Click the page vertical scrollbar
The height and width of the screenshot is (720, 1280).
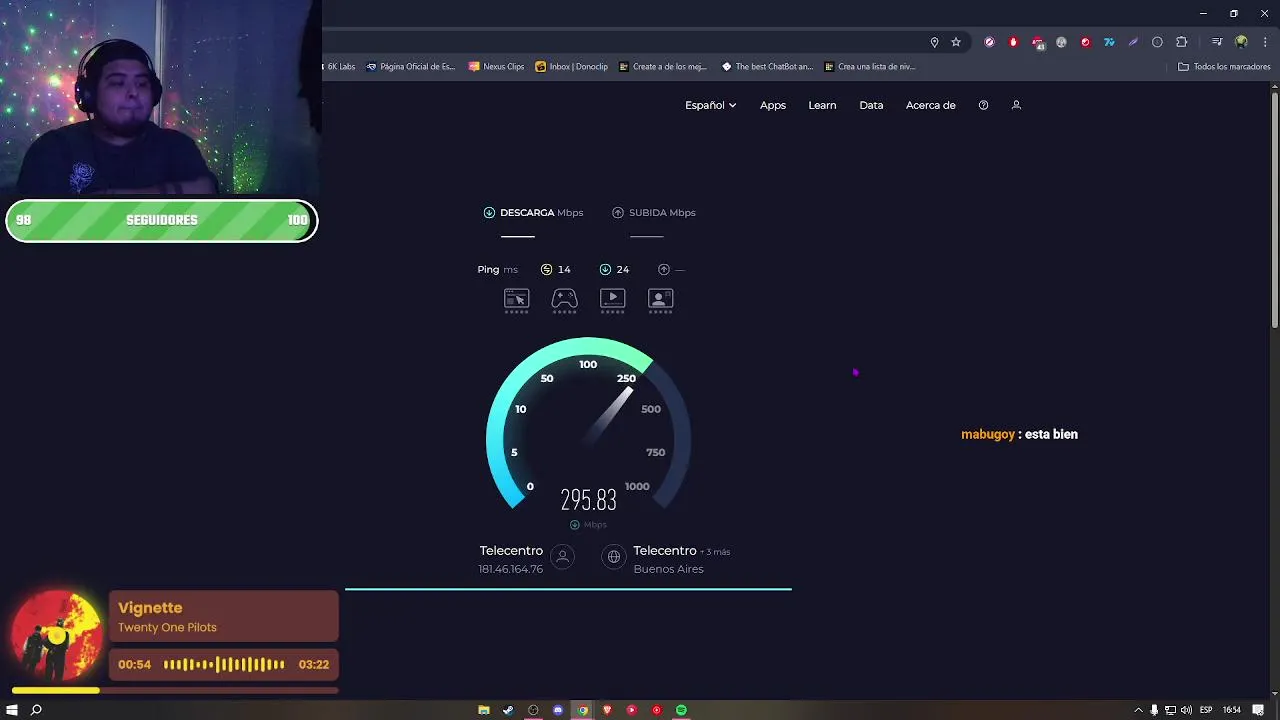(1274, 210)
